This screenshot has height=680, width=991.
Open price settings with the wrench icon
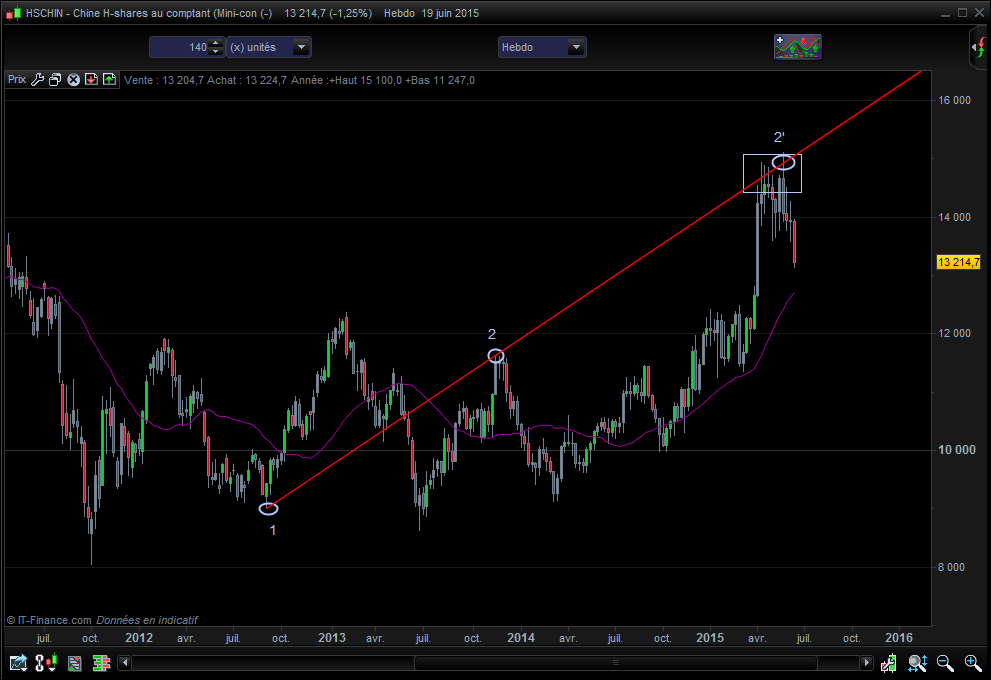pos(37,80)
